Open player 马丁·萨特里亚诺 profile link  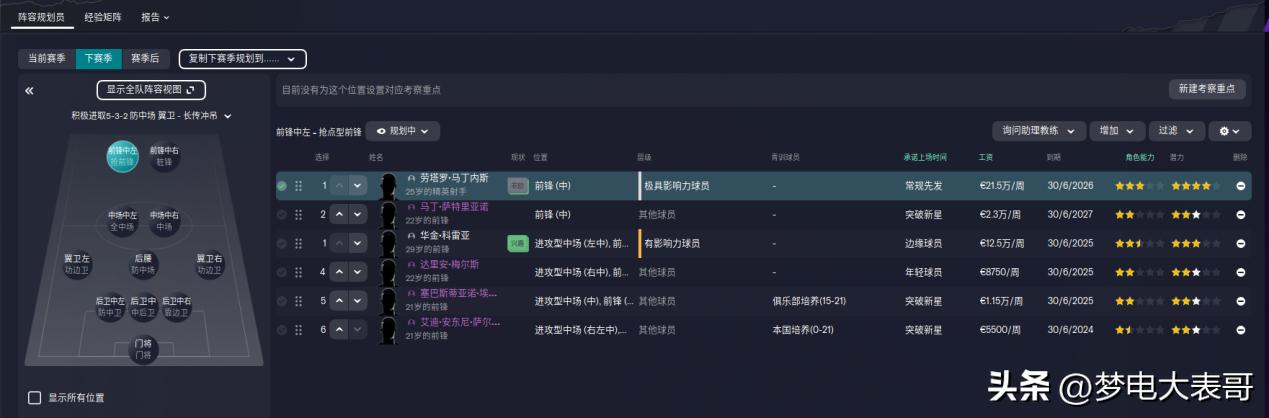coord(453,206)
